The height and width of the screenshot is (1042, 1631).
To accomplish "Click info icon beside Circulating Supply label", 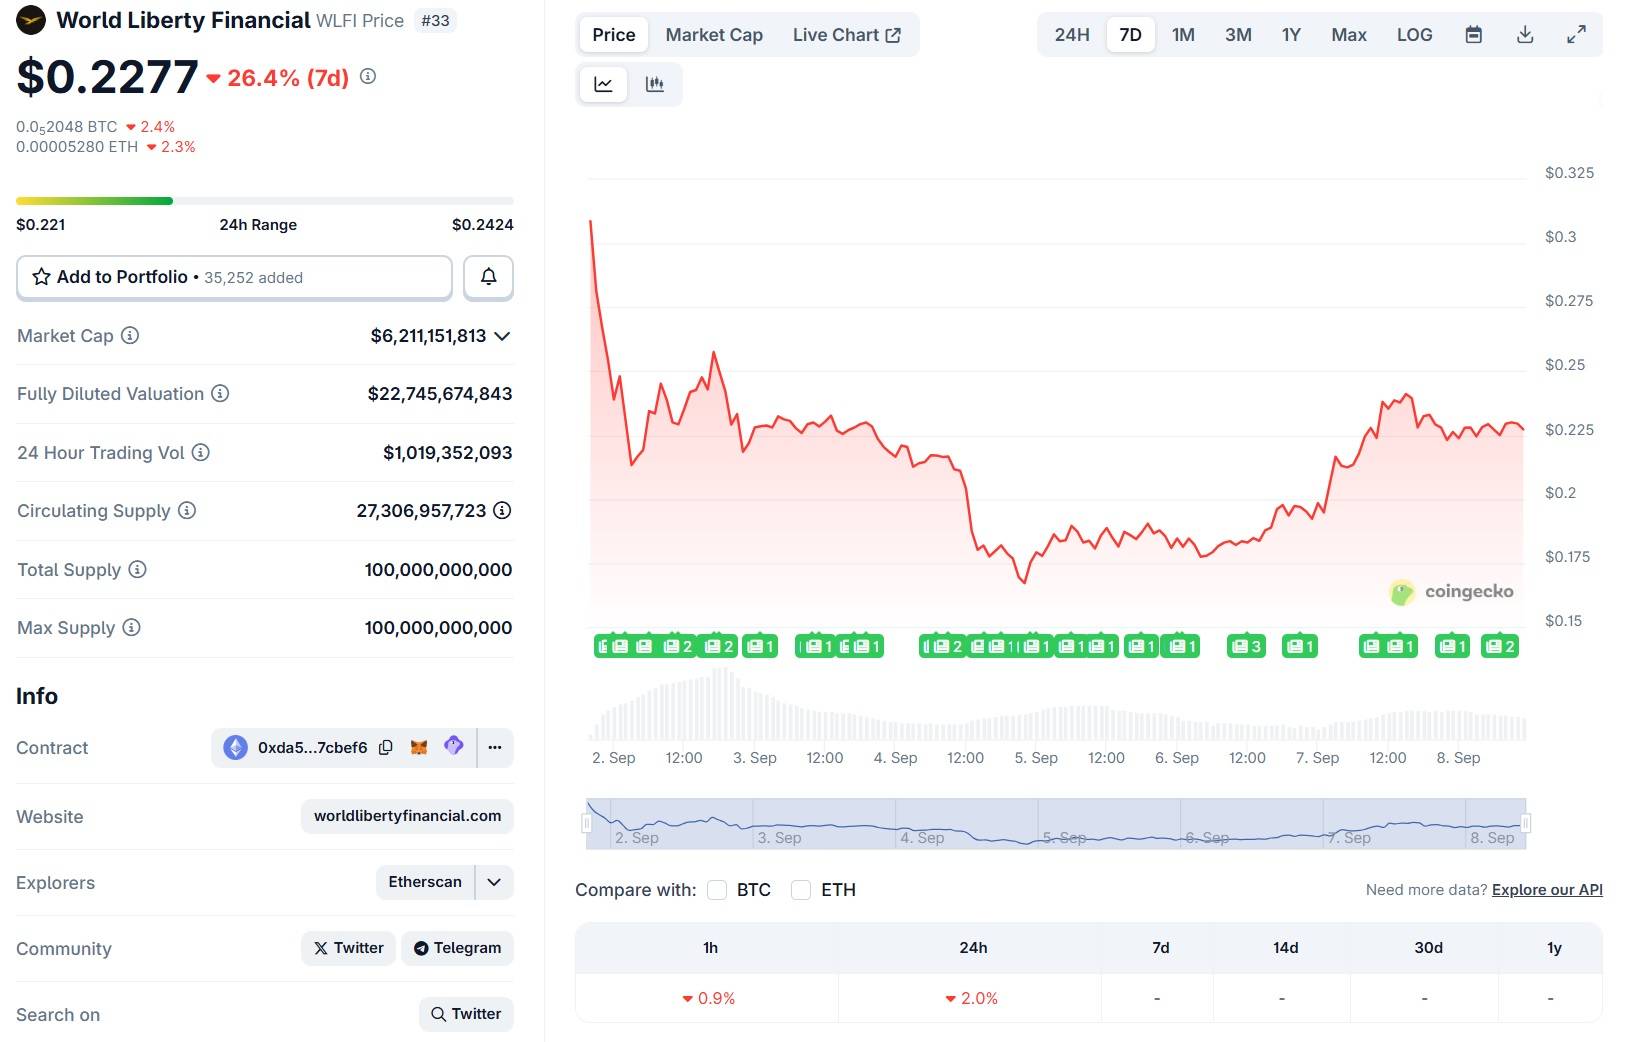I will pyautogui.click(x=187, y=510).
